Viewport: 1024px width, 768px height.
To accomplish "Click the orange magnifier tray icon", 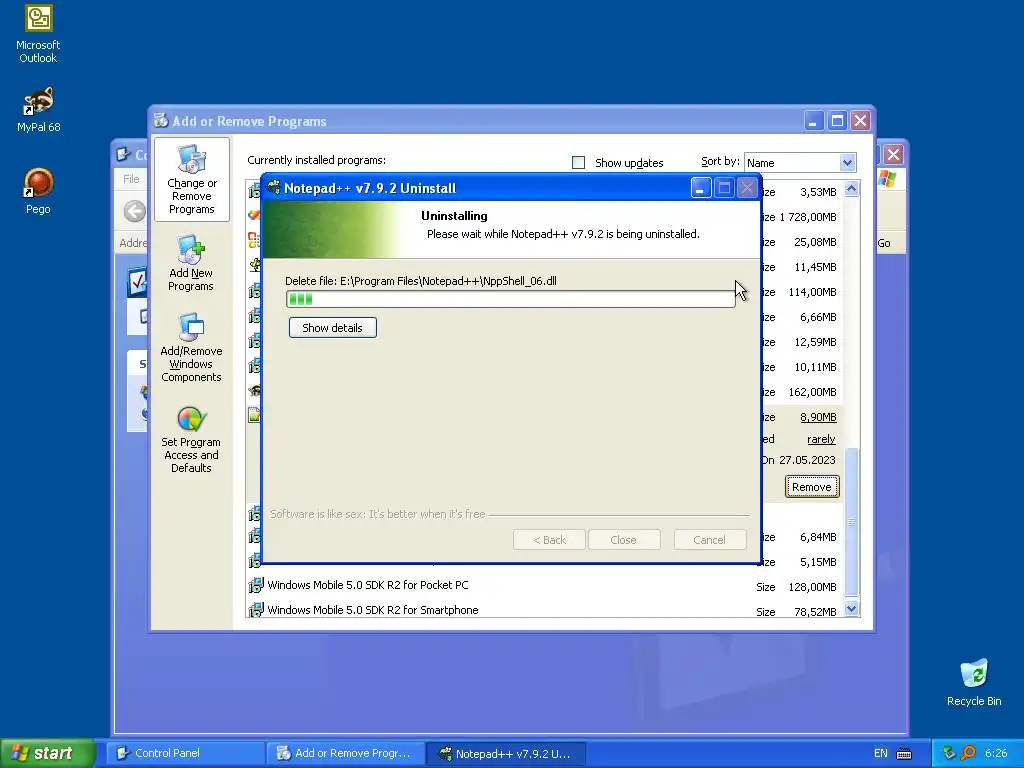I will click(968, 753).
